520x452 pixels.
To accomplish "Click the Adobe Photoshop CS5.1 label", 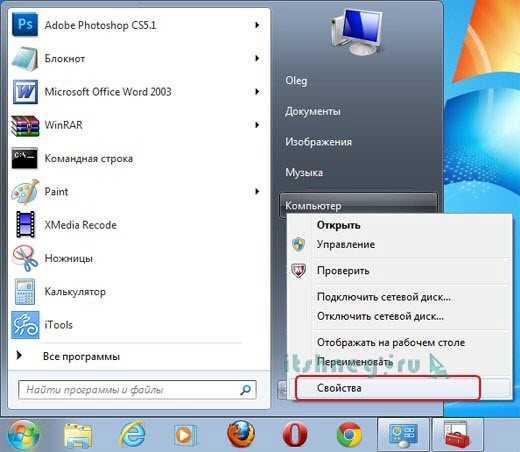I will pyautogui.click(x=100, y=25).
